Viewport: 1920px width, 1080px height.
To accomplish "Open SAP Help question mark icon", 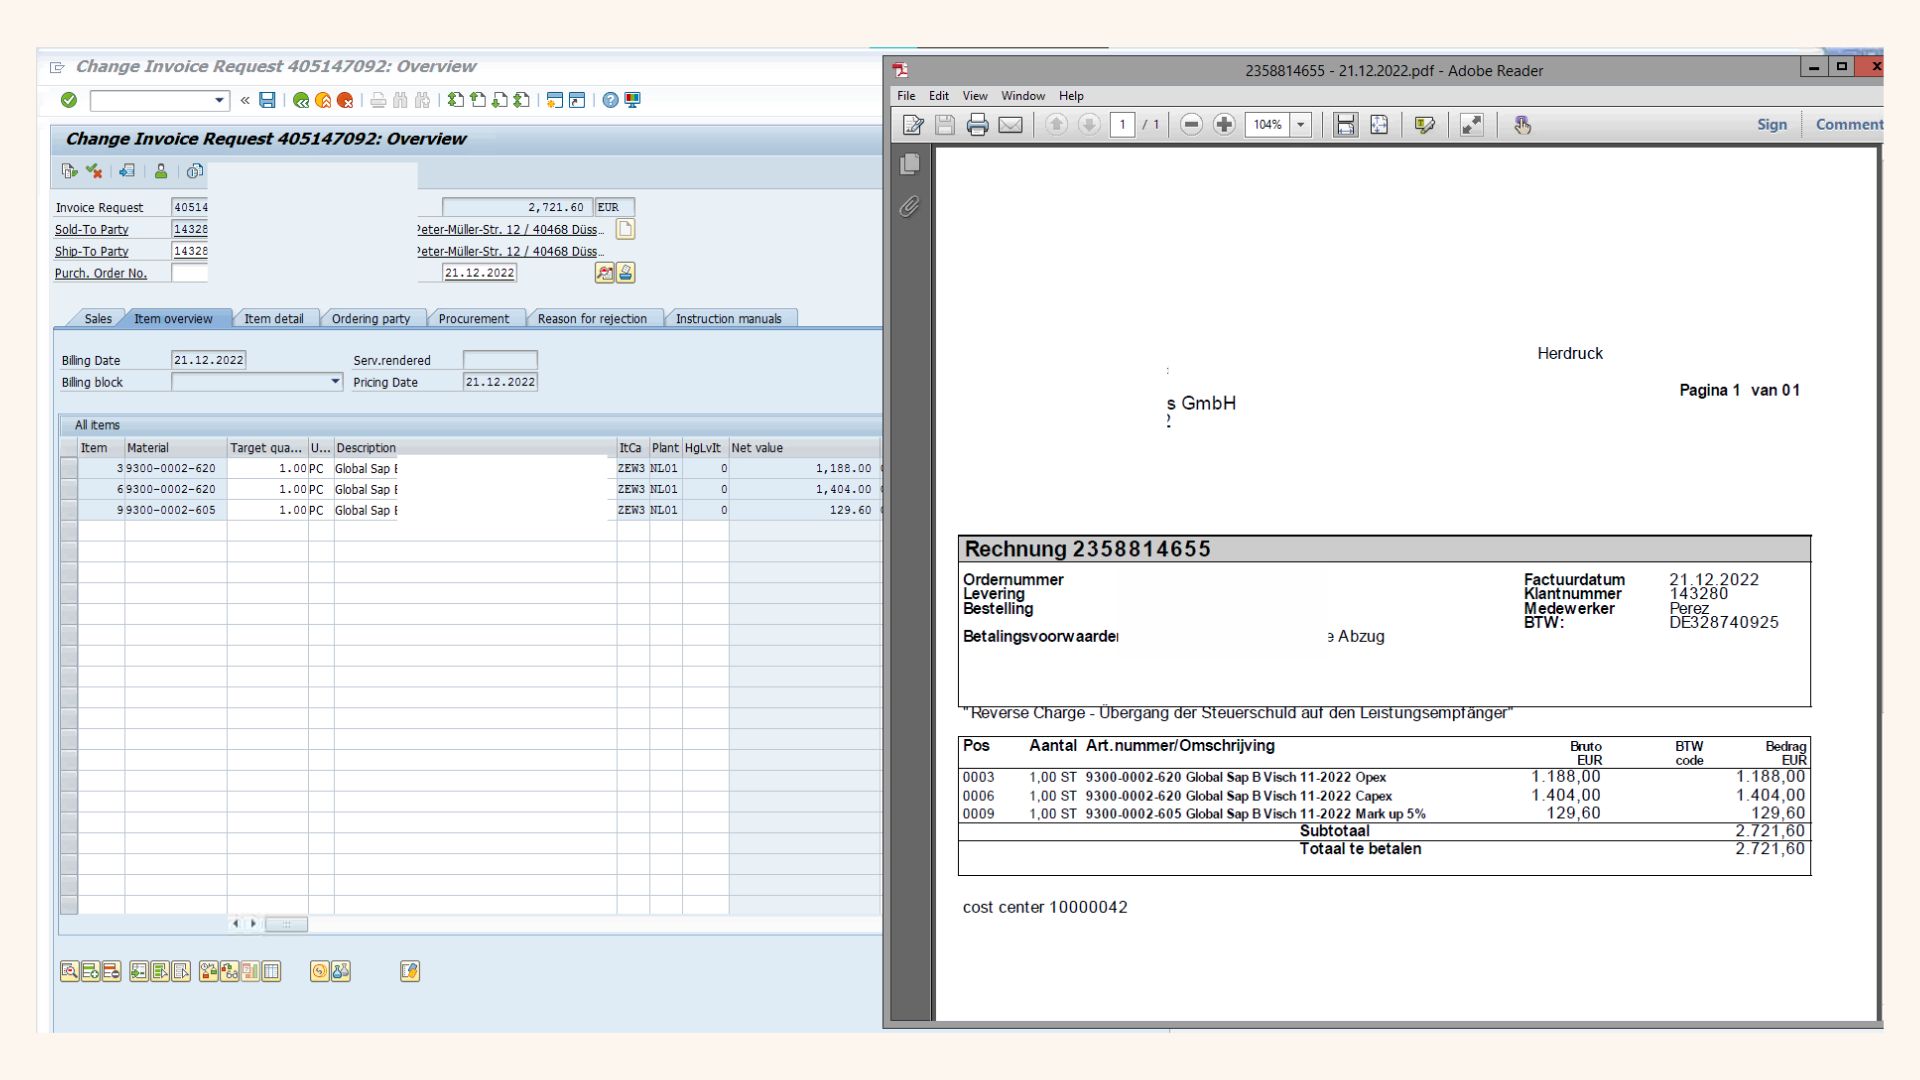I will [x=610, y=100].
